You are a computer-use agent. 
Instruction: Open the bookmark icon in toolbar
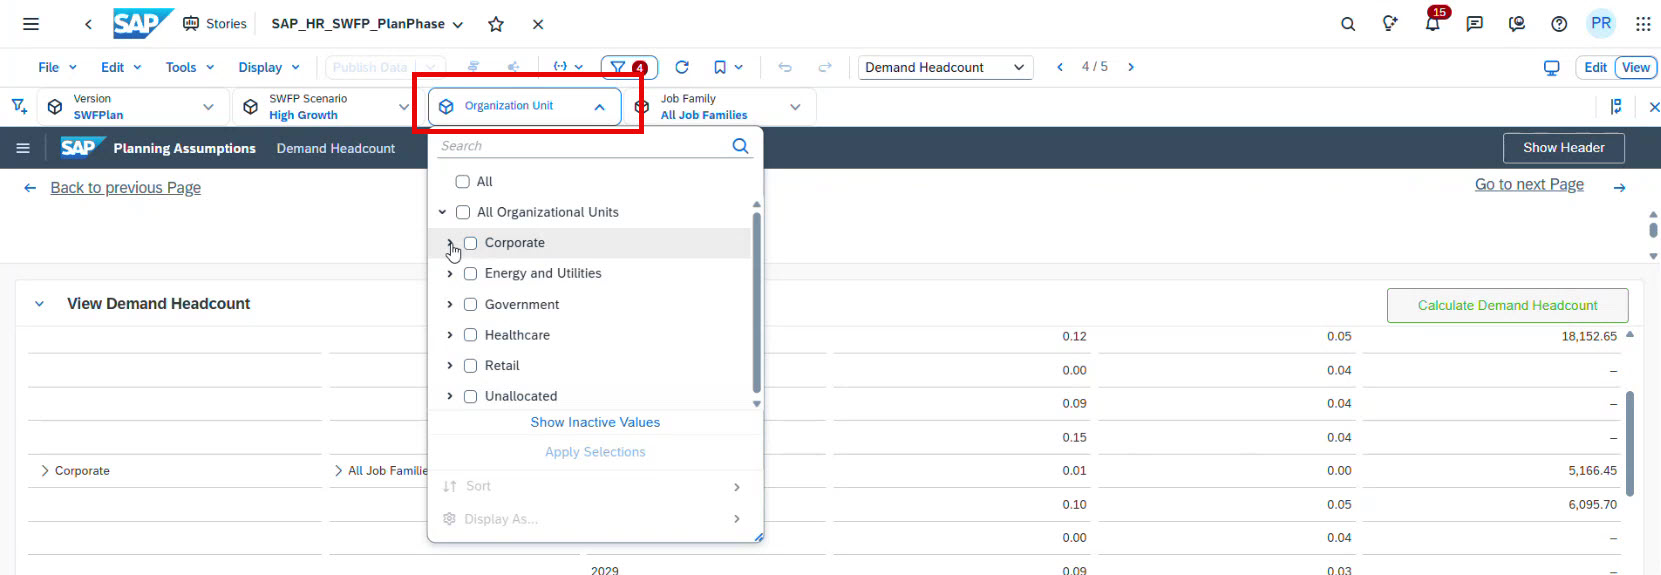point(720,67)
